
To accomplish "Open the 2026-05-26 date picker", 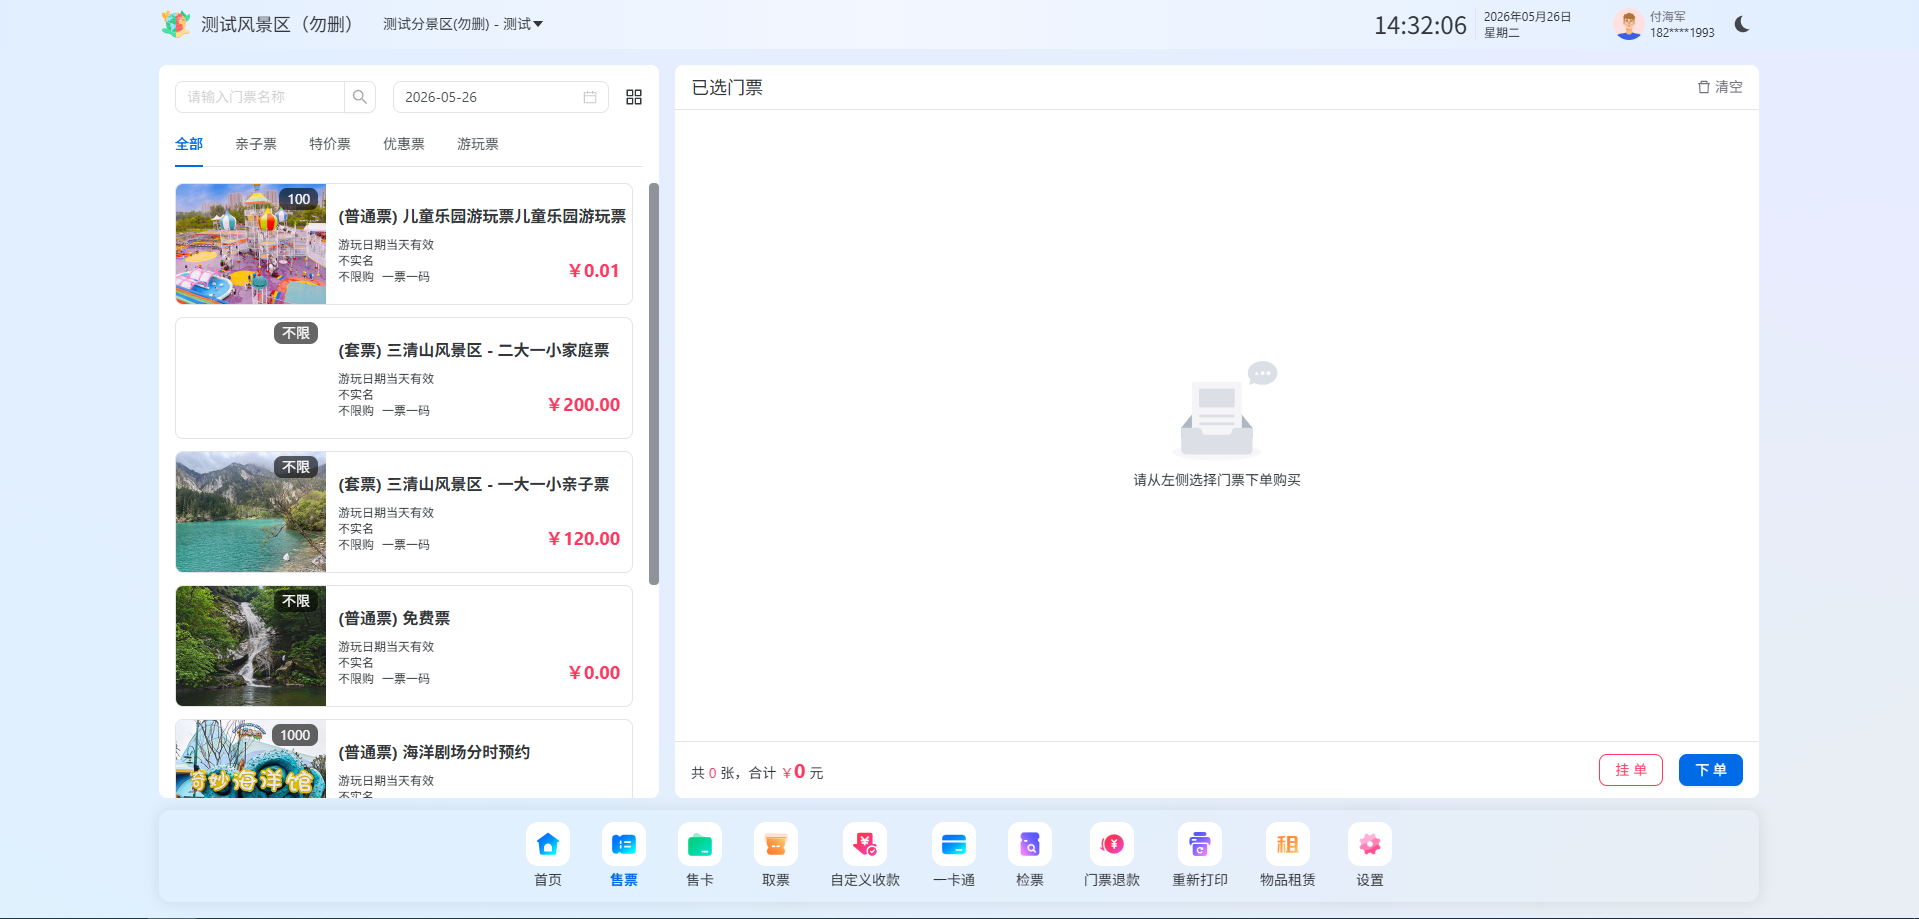I will [500, 97].
